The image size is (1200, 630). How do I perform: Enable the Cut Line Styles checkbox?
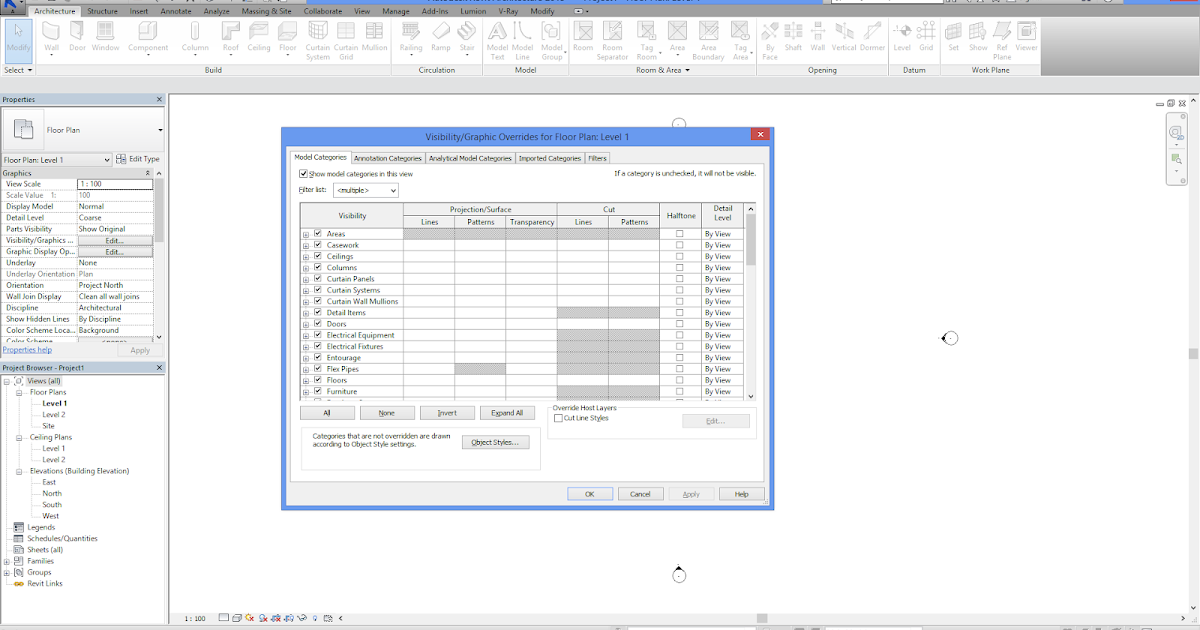(557, 418)
